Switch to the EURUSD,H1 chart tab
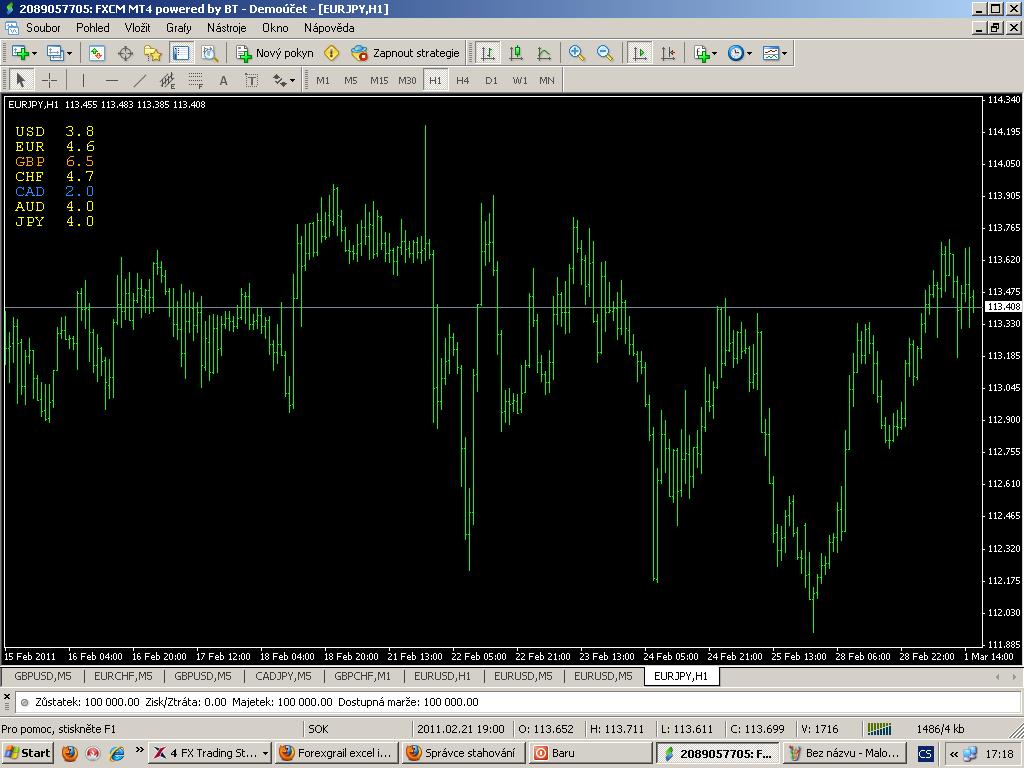 pos(442,676)
